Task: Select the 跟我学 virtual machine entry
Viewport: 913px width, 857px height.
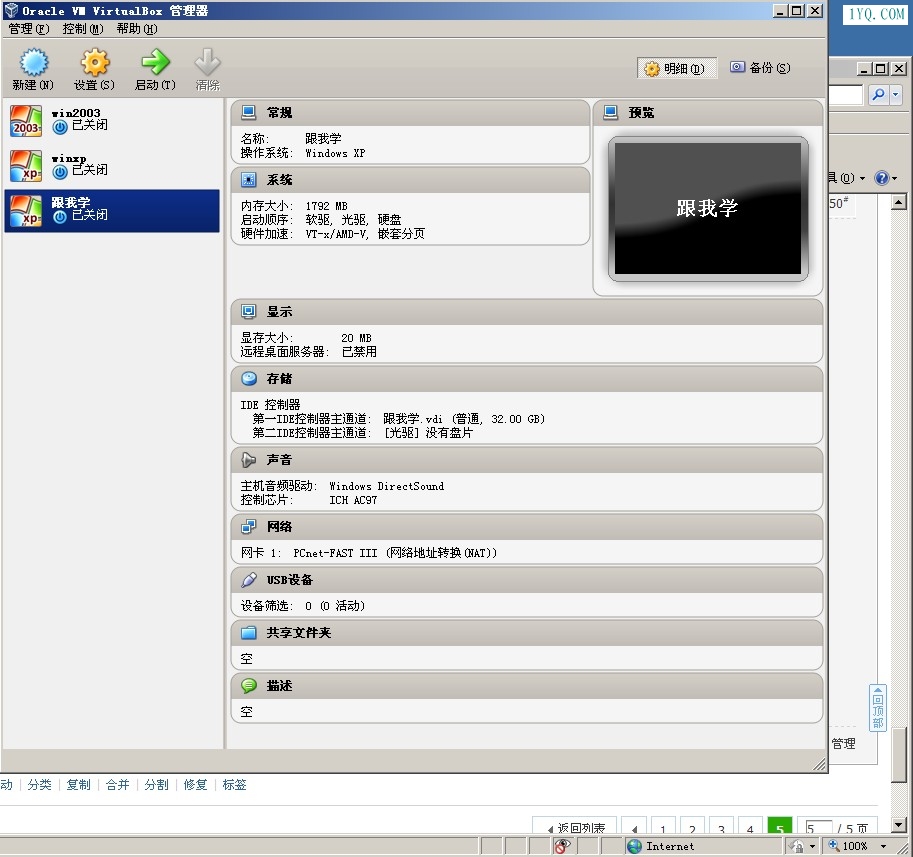Action: [112, 211]
